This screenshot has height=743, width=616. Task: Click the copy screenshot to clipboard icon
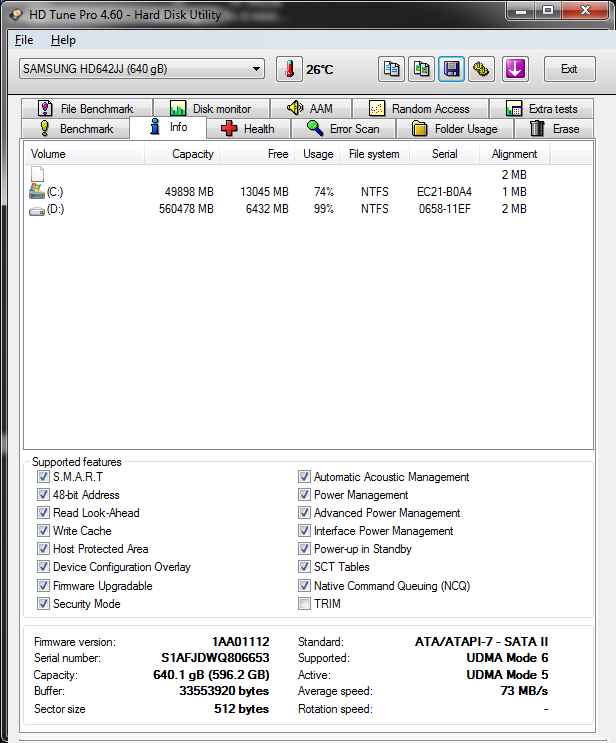(421, 69)
